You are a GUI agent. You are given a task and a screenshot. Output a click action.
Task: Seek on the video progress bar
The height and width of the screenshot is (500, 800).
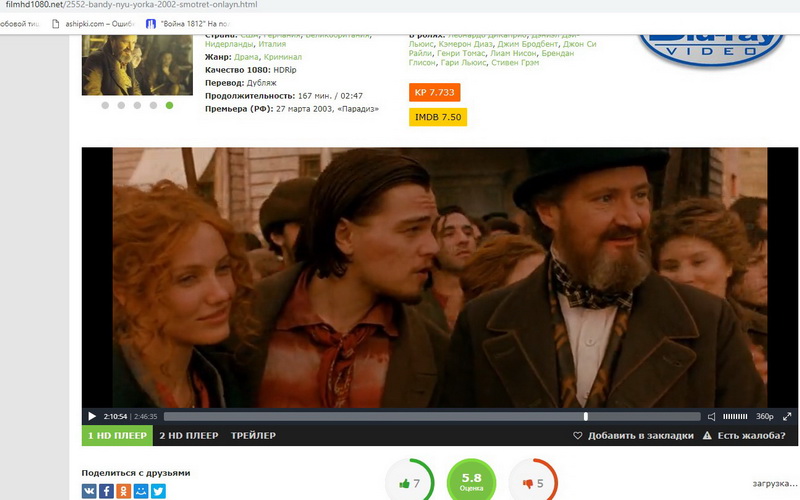[x=432, y=416]
